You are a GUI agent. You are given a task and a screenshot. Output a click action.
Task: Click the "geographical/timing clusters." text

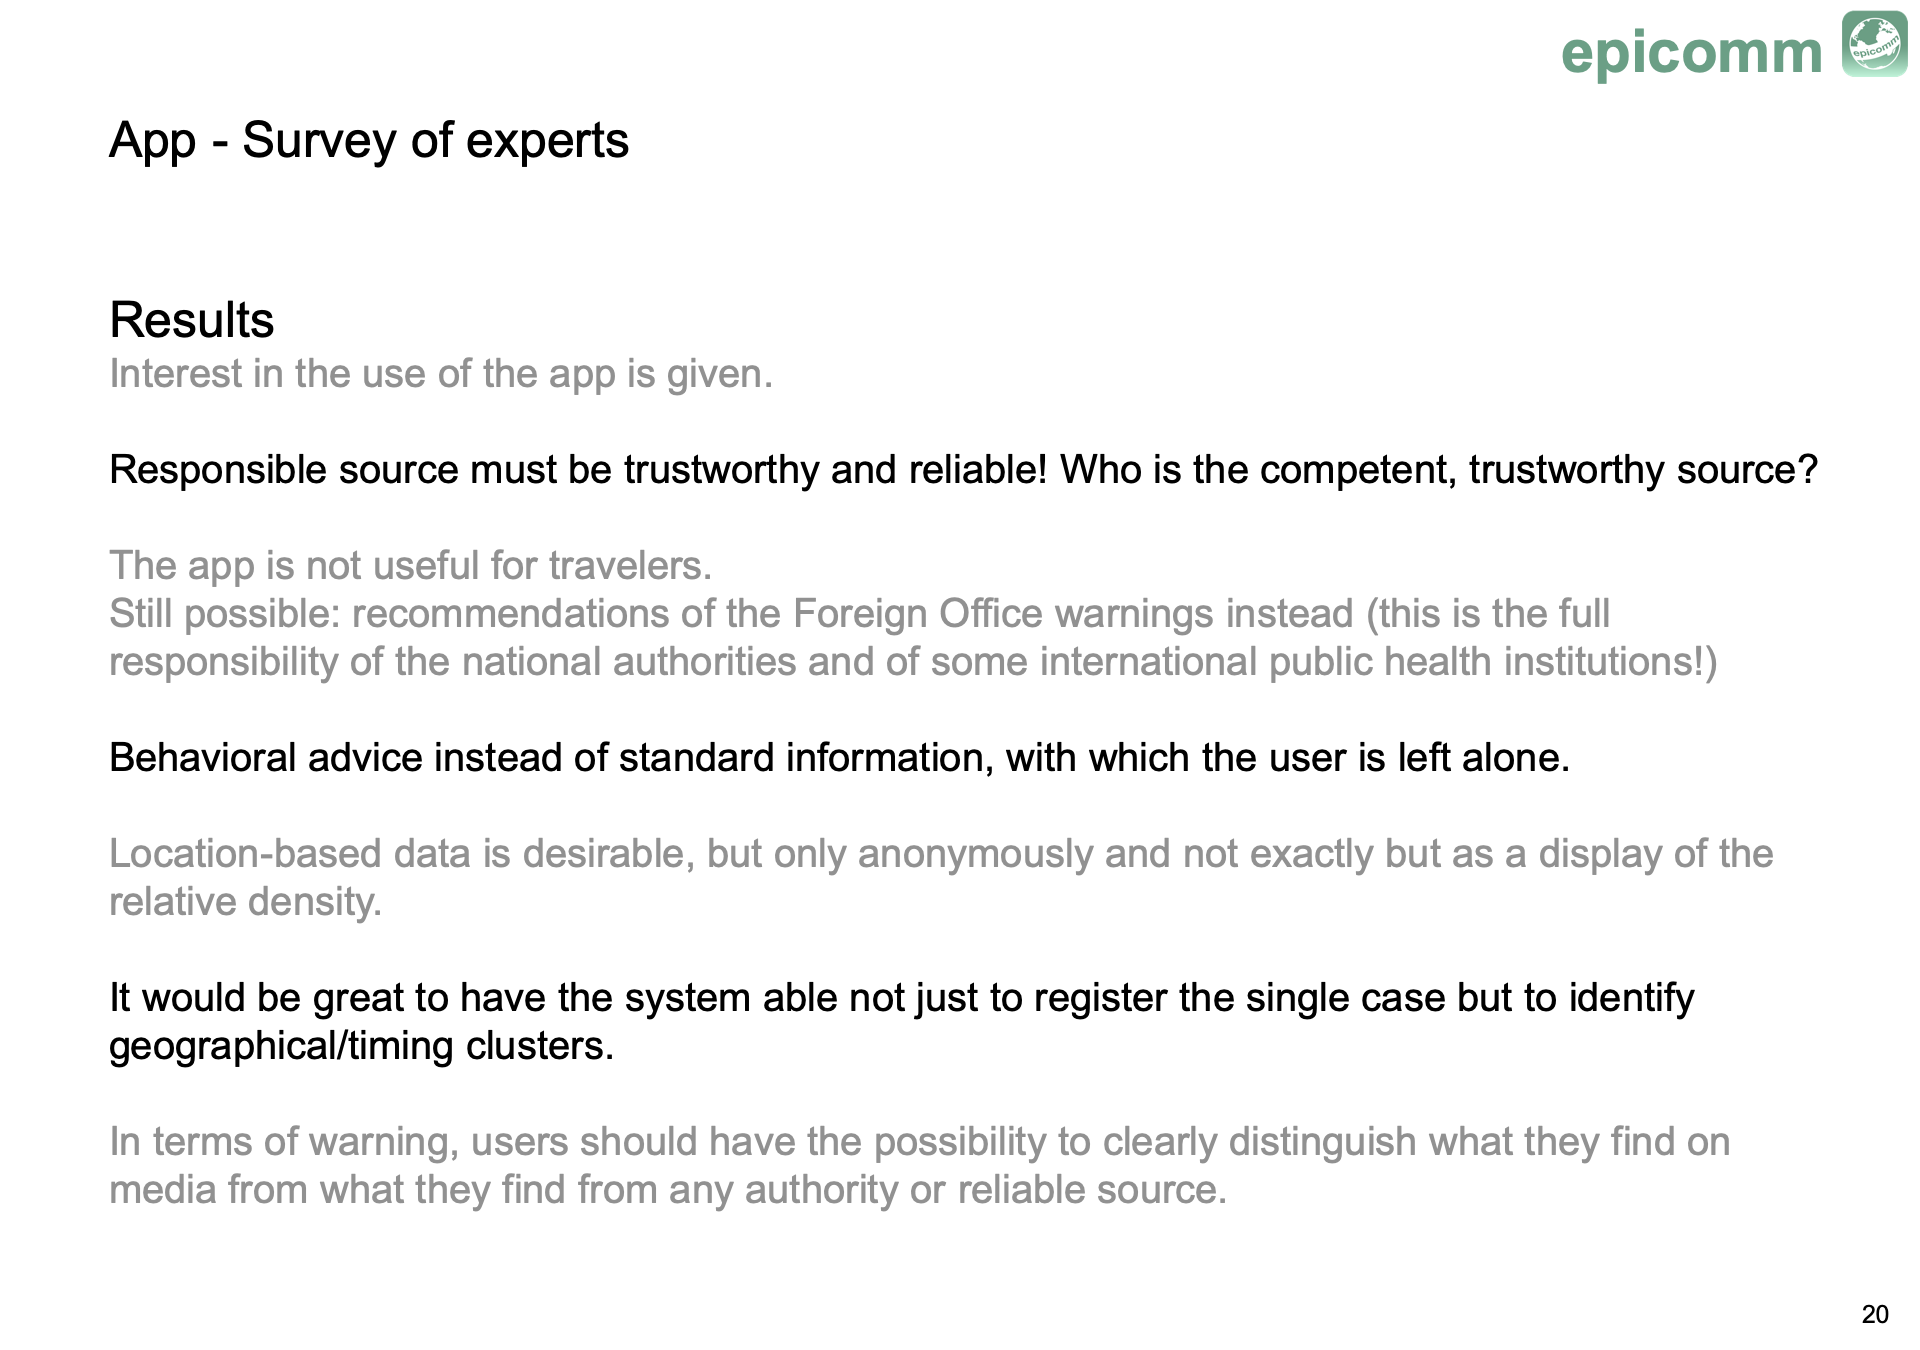[x=360, y=1046]
